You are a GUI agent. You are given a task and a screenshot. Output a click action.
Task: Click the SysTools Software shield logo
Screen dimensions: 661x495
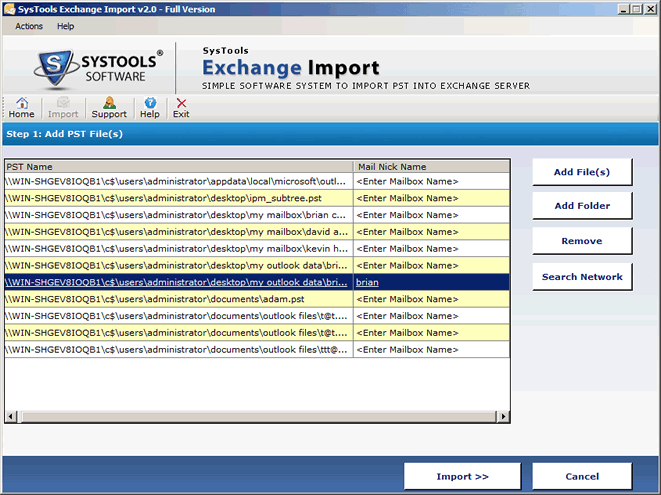(56, 68)
